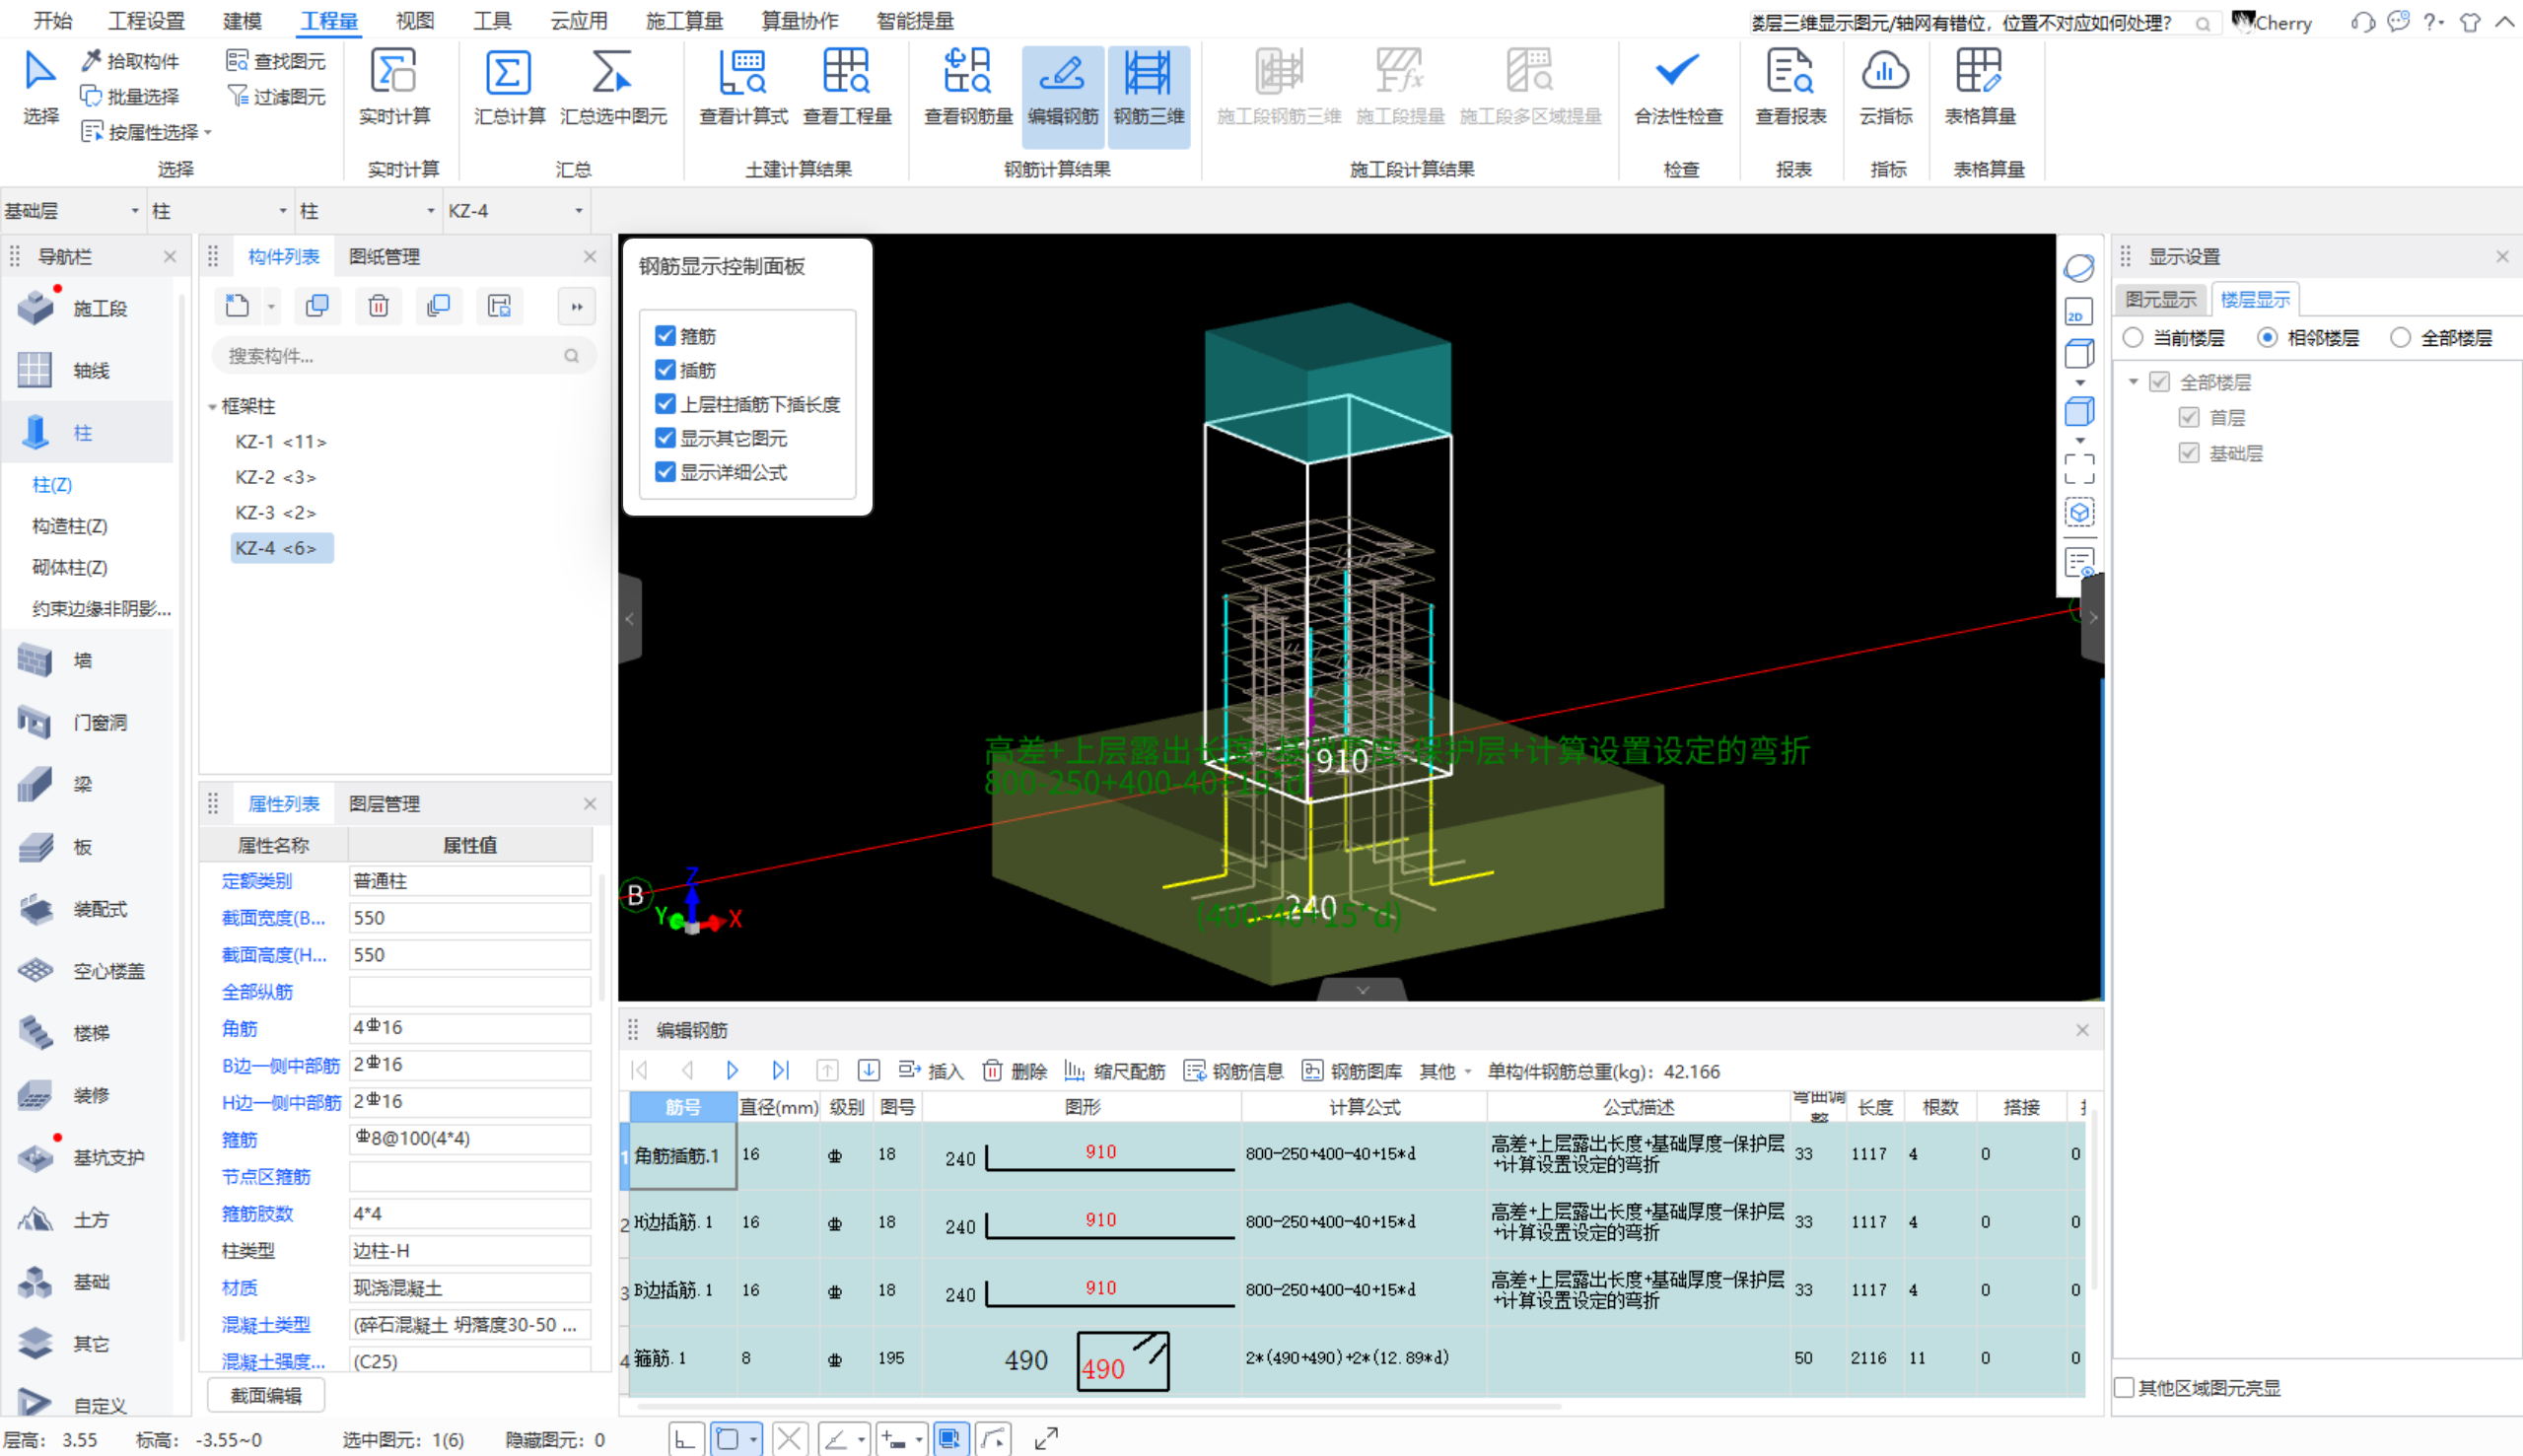This screenshot has height=1456, width=2523.
Task: Run 合法性检查 check
Action: (x=1678, y=88)
